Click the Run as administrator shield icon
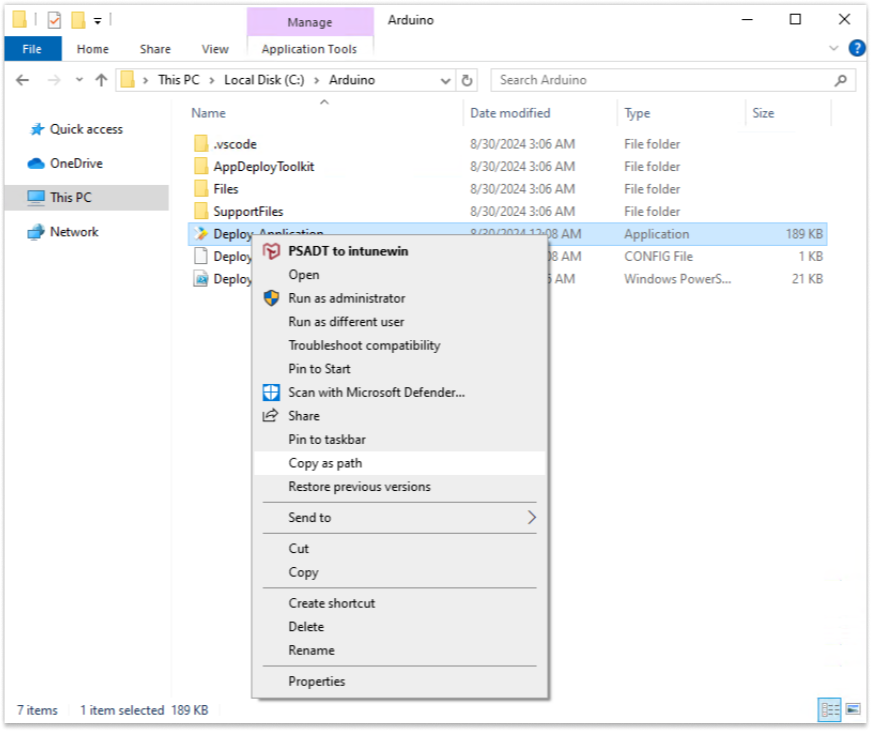Image resolution: width=871 pixels, height=731 pixels. [x=271, y=298]
